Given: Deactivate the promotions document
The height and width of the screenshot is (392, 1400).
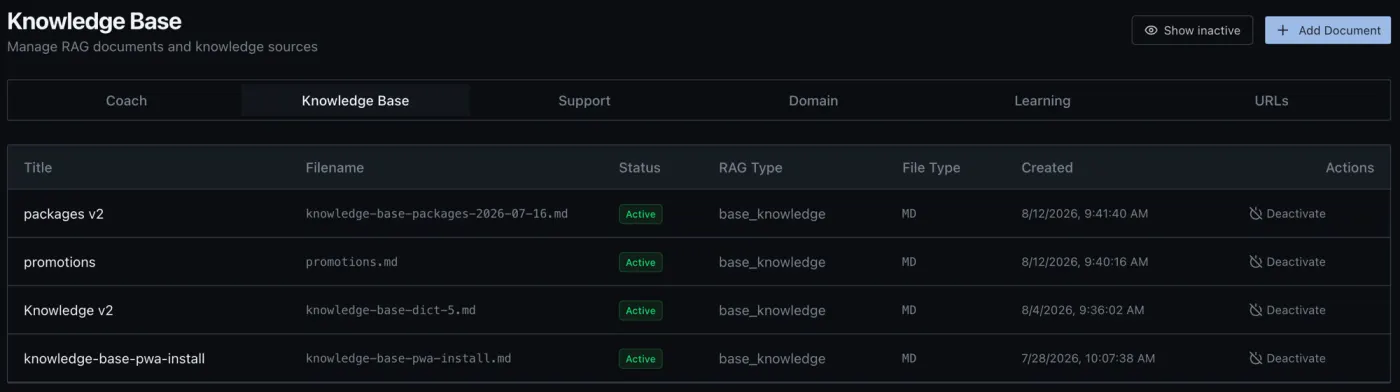Looking at the screenshot, I should point(1287,262).
